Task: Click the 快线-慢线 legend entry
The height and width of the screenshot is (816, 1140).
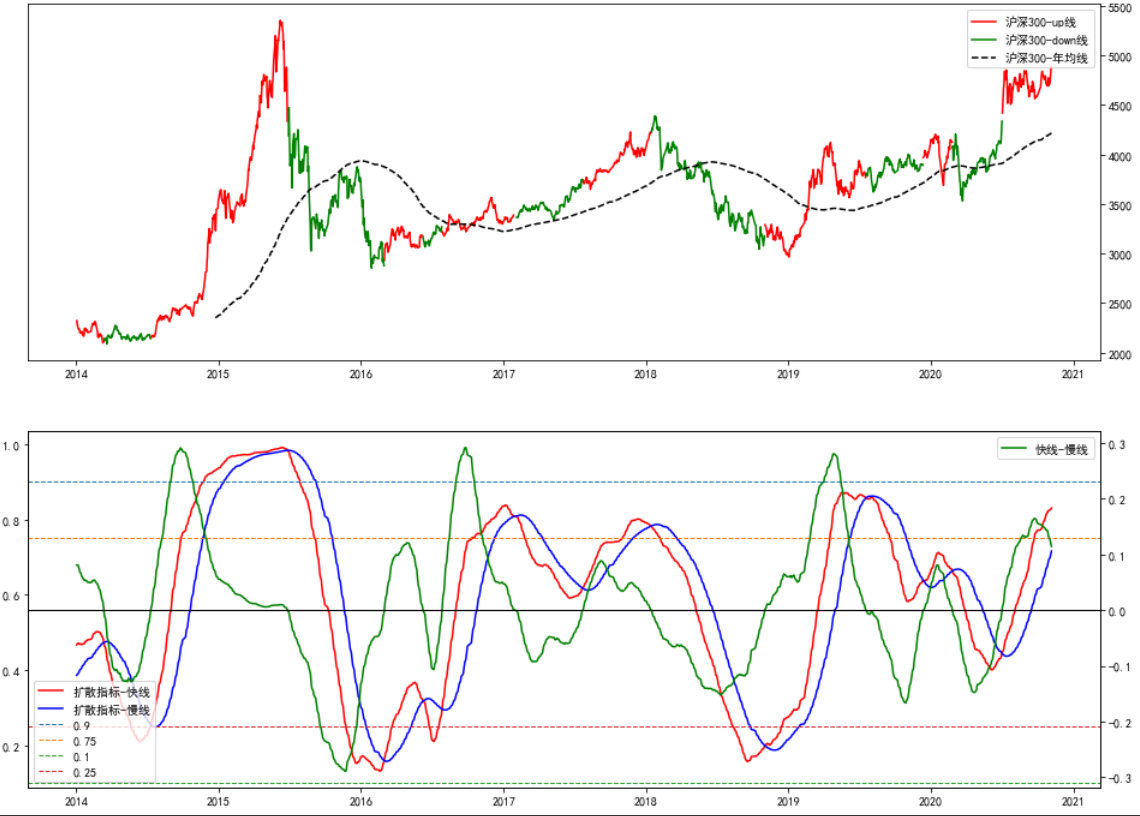Action: (x=1064, y=450)
